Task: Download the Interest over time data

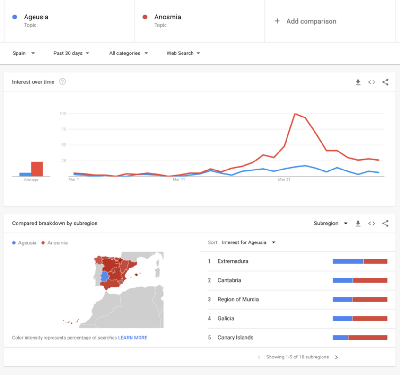Action: tap(358, 82)
